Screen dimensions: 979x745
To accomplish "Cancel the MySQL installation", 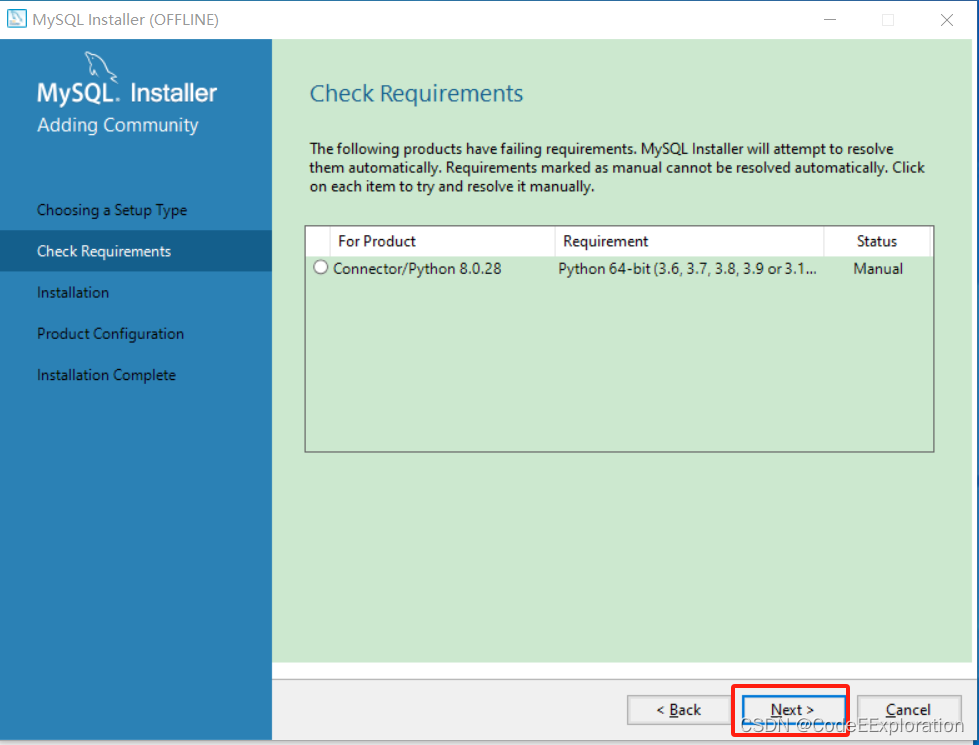I will click(x=908, y=710).
